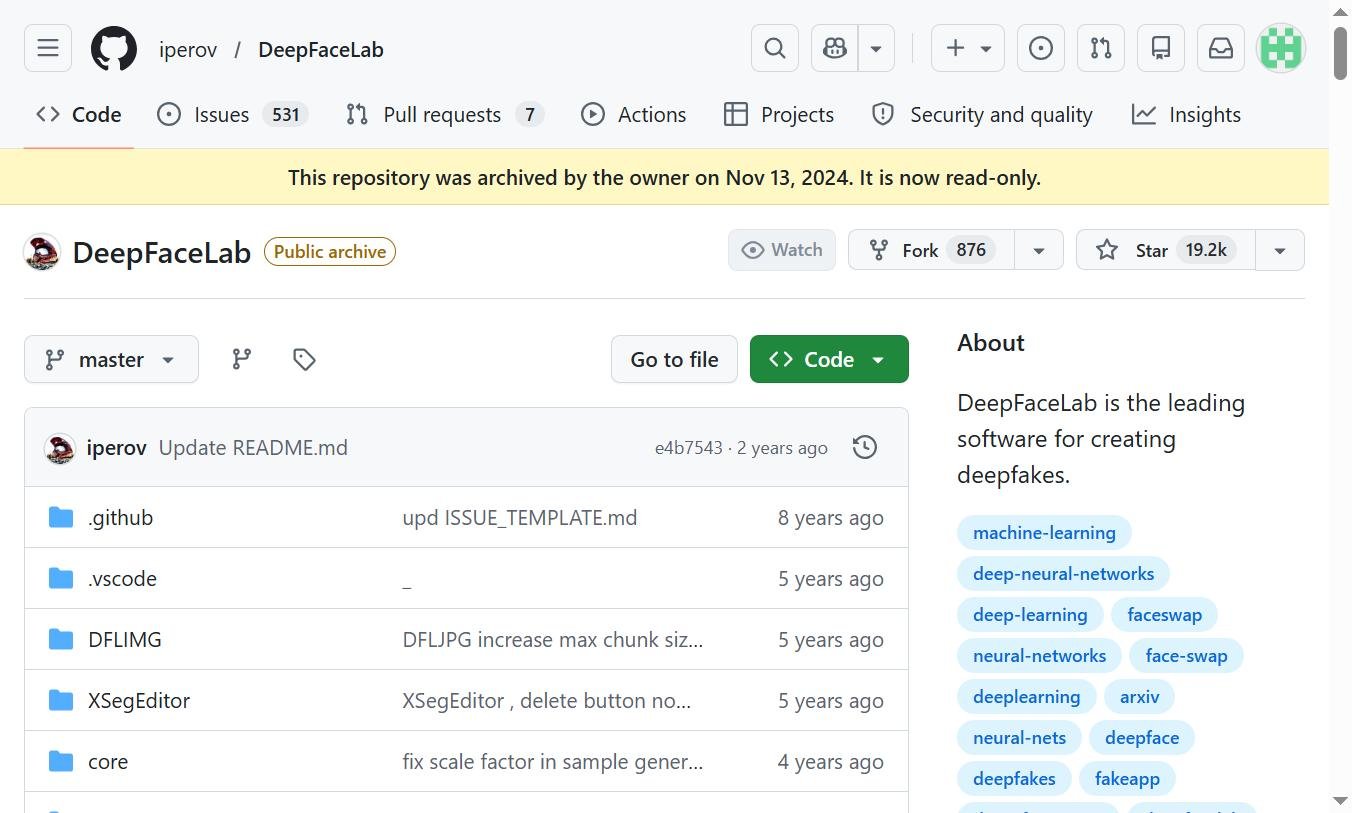The width and height of the screenshot is (1352, 813).
Task: Open fix scale factor commit link
Action: (553, 762)
